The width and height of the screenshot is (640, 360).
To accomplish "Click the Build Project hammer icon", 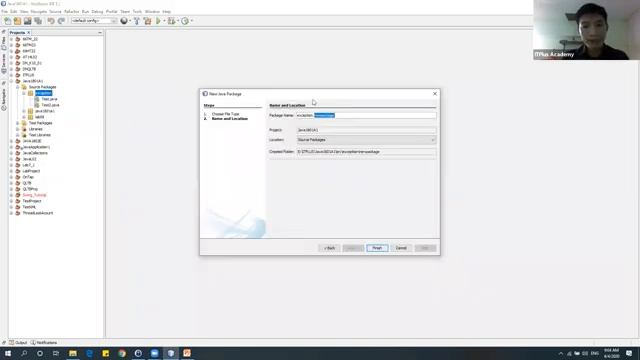I will tap(137, 21).
